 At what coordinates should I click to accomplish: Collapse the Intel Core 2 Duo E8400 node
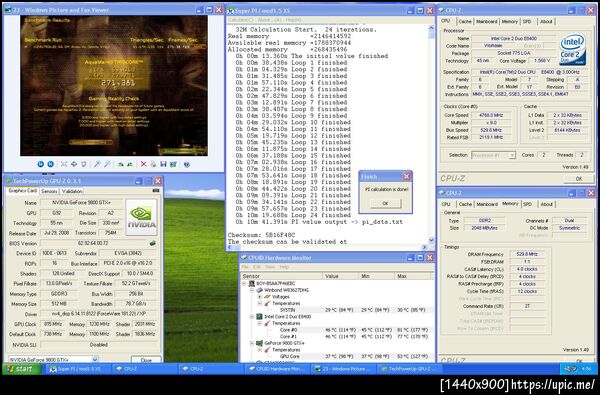pos(252,317)
